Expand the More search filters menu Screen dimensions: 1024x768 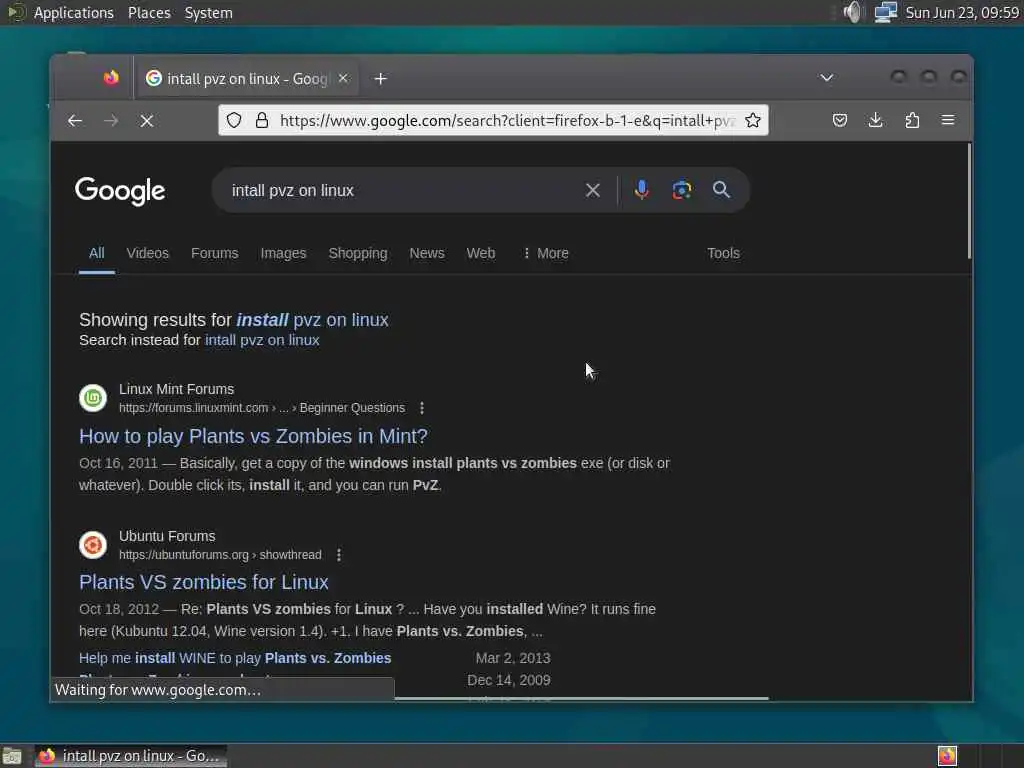(x=546, y=253)
